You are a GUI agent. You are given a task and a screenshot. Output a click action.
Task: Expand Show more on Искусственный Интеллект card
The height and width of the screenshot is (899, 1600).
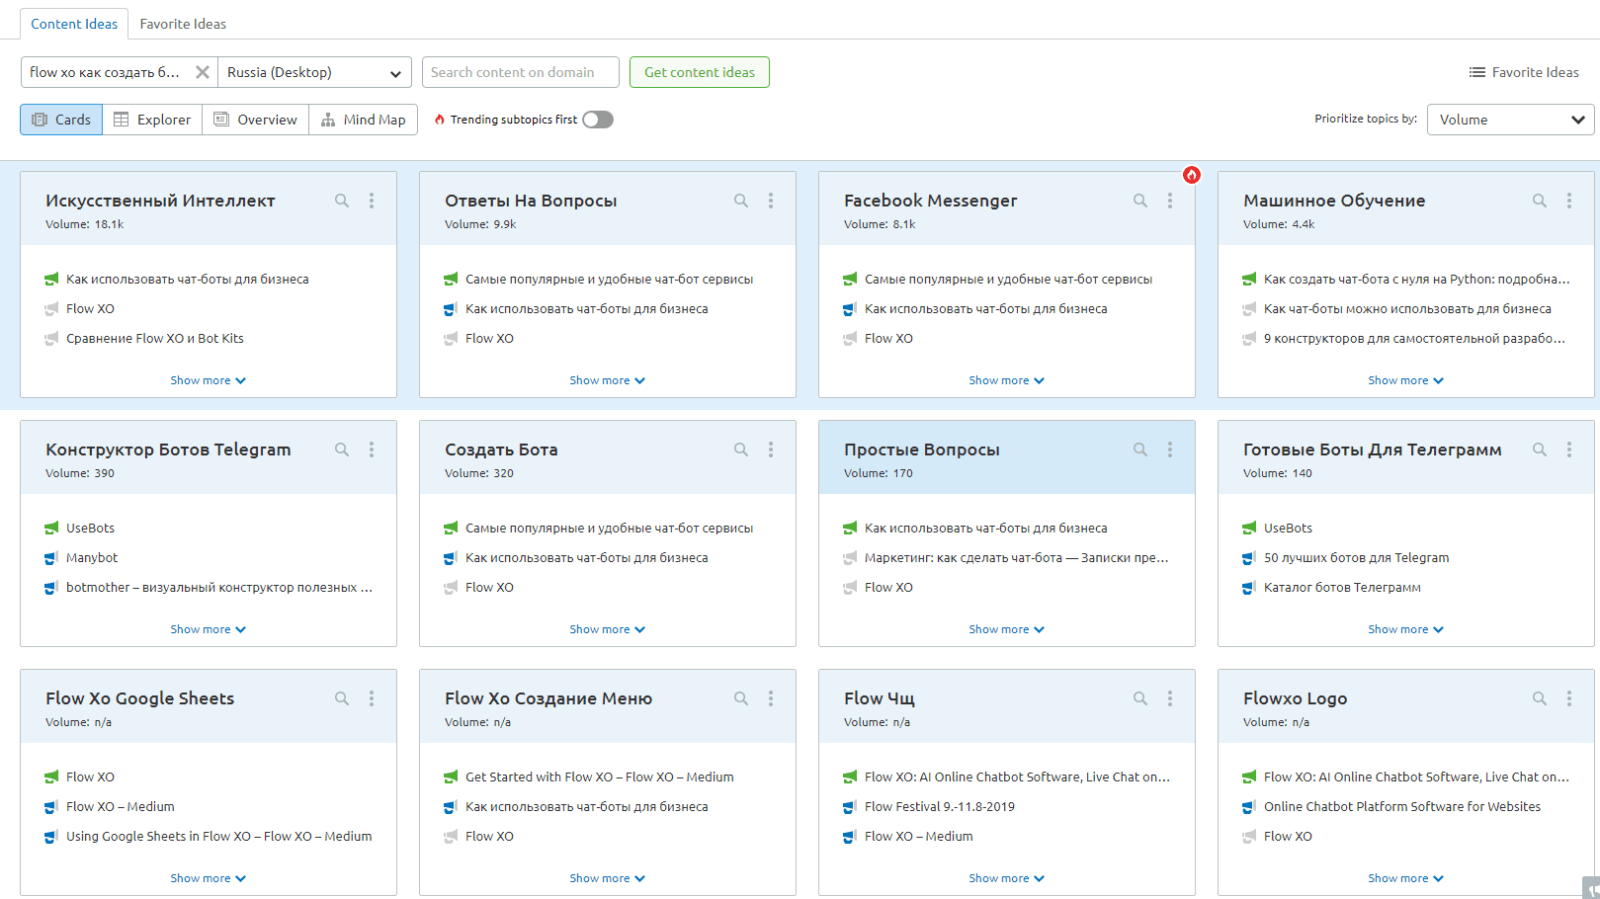[x=208, y=381]
